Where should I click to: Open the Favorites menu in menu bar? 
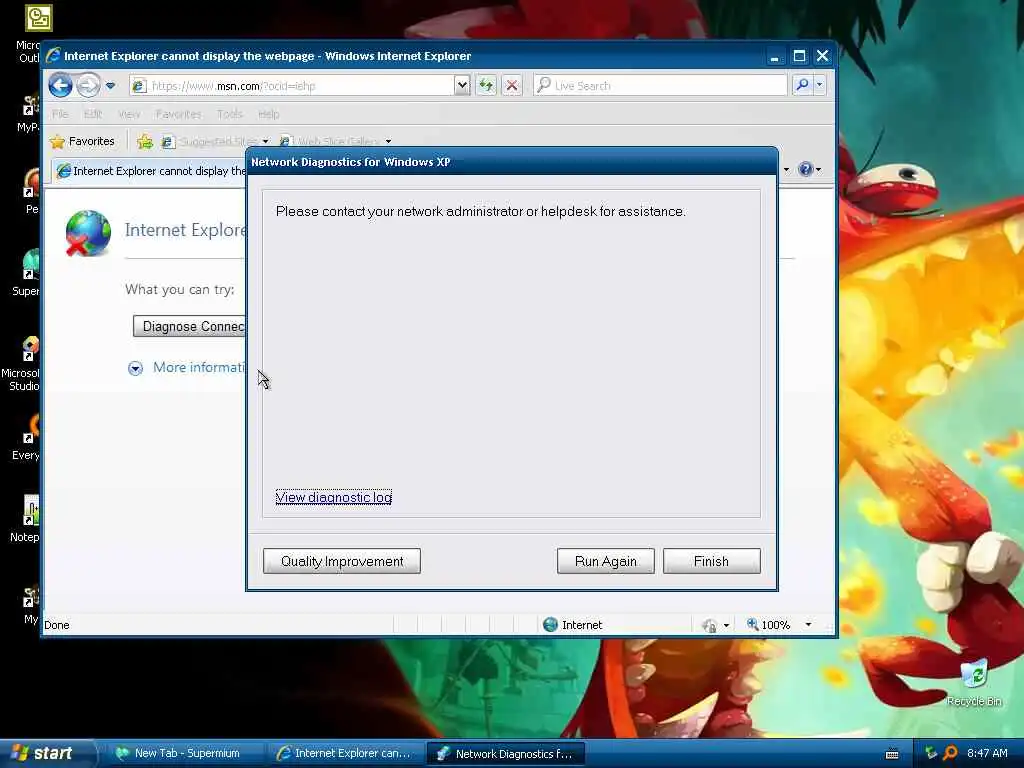(x=179, y=114)
